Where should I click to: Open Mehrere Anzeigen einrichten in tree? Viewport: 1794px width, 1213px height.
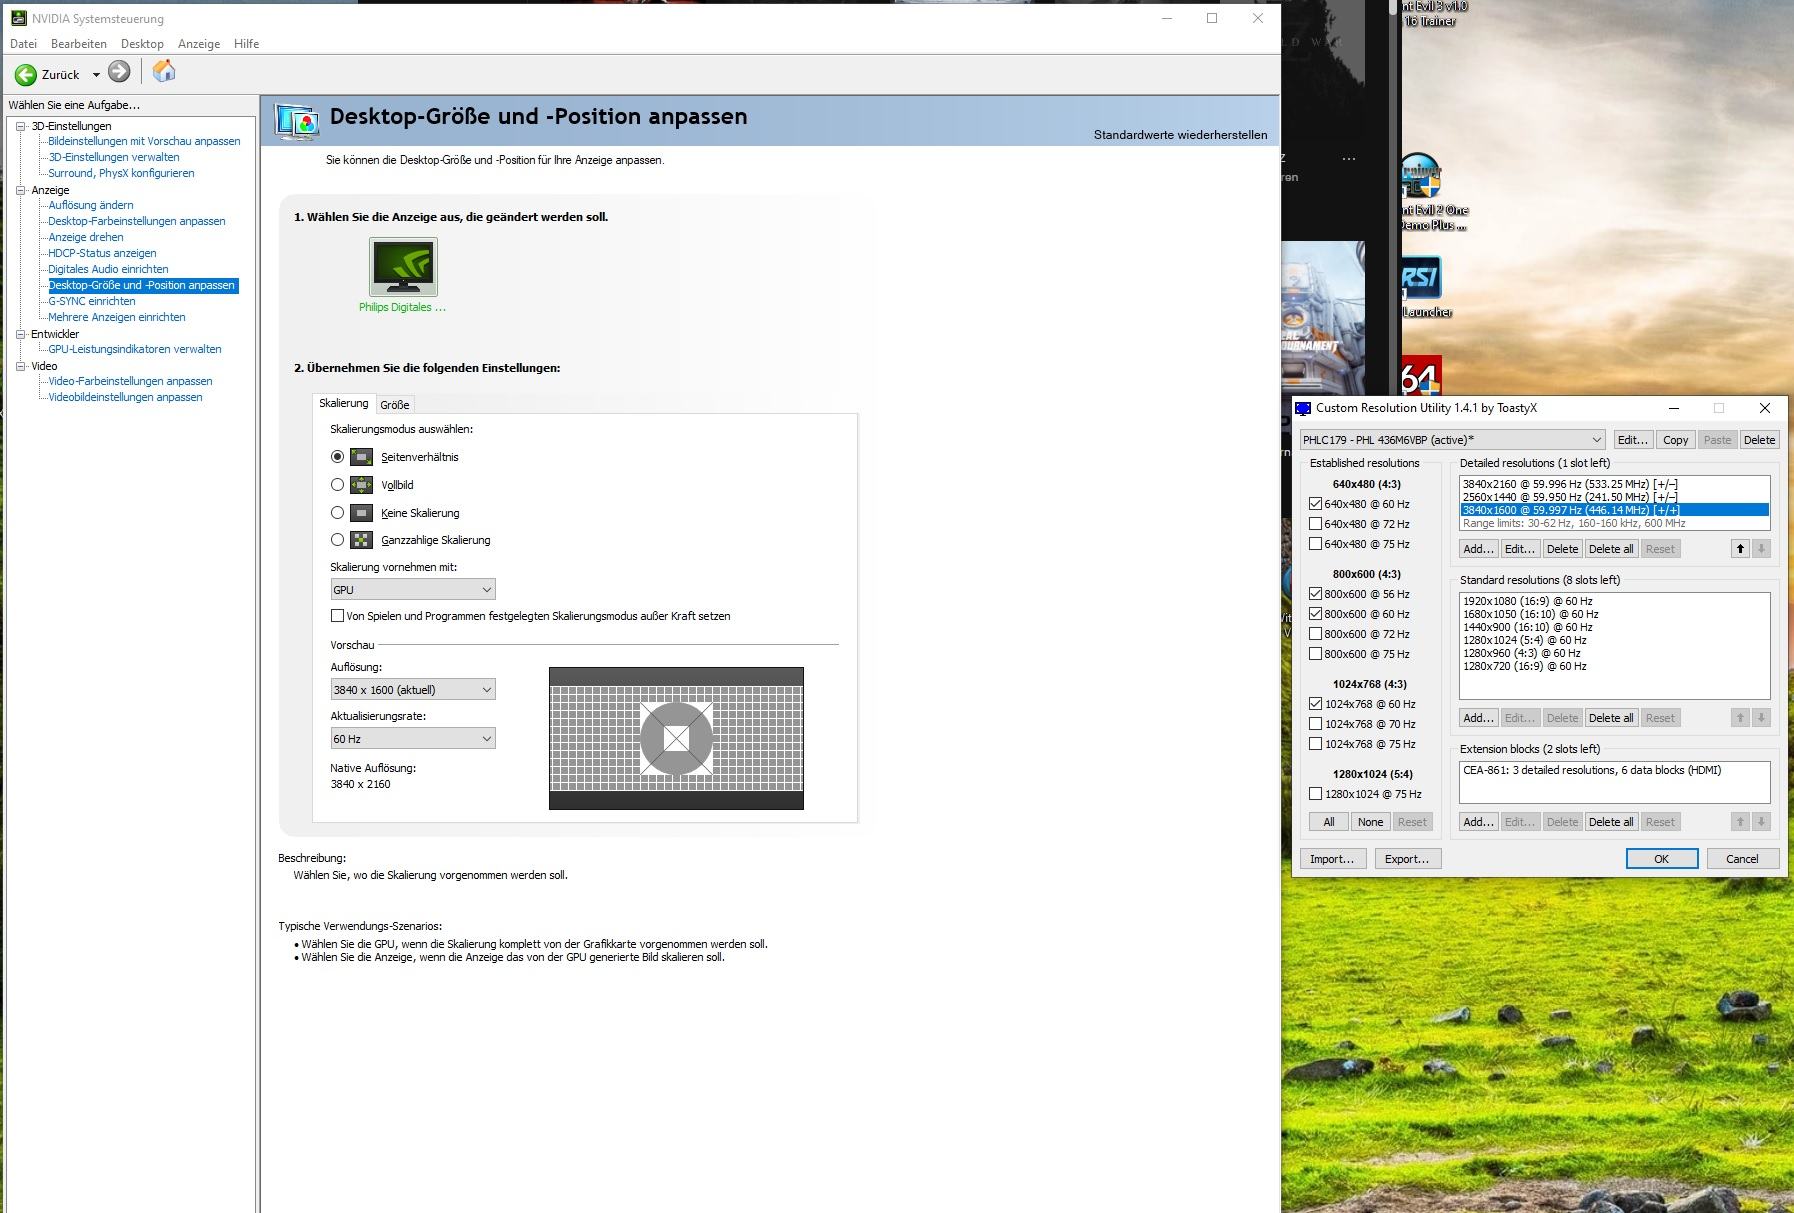pos(117,317)
